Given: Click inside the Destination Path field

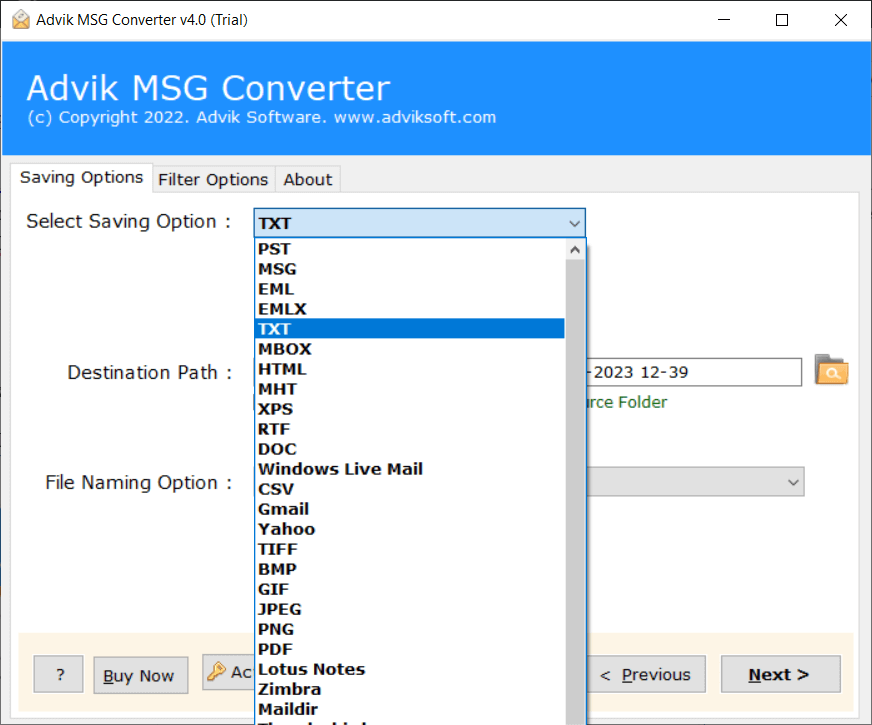Looking at the screenshot, I should [x=693, y=372].
